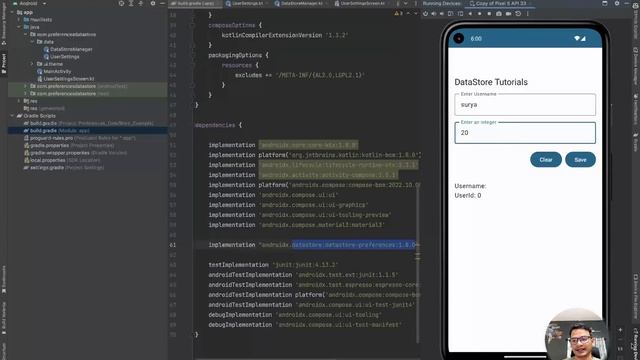
Task: Click the emulator home circle icon
Action: [480, 13]
